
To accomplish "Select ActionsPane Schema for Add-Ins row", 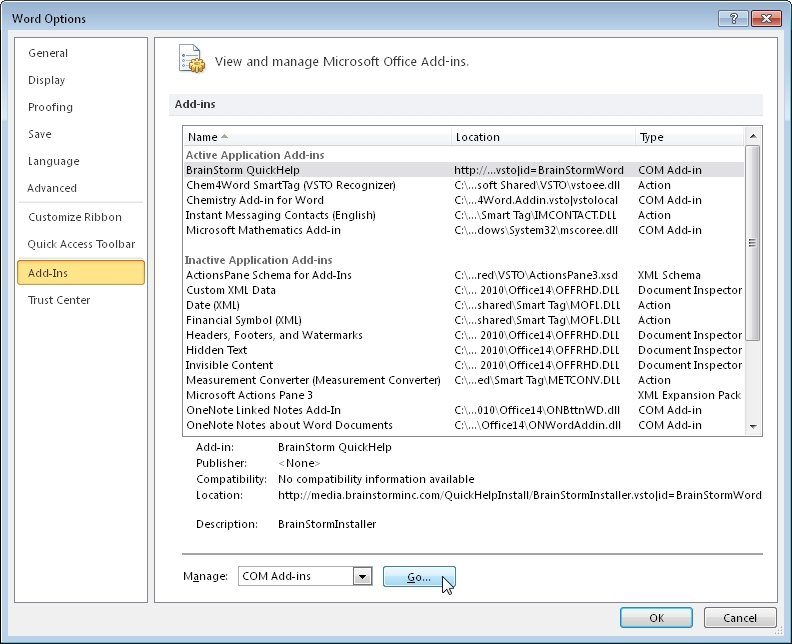I will tap(464, 275).
